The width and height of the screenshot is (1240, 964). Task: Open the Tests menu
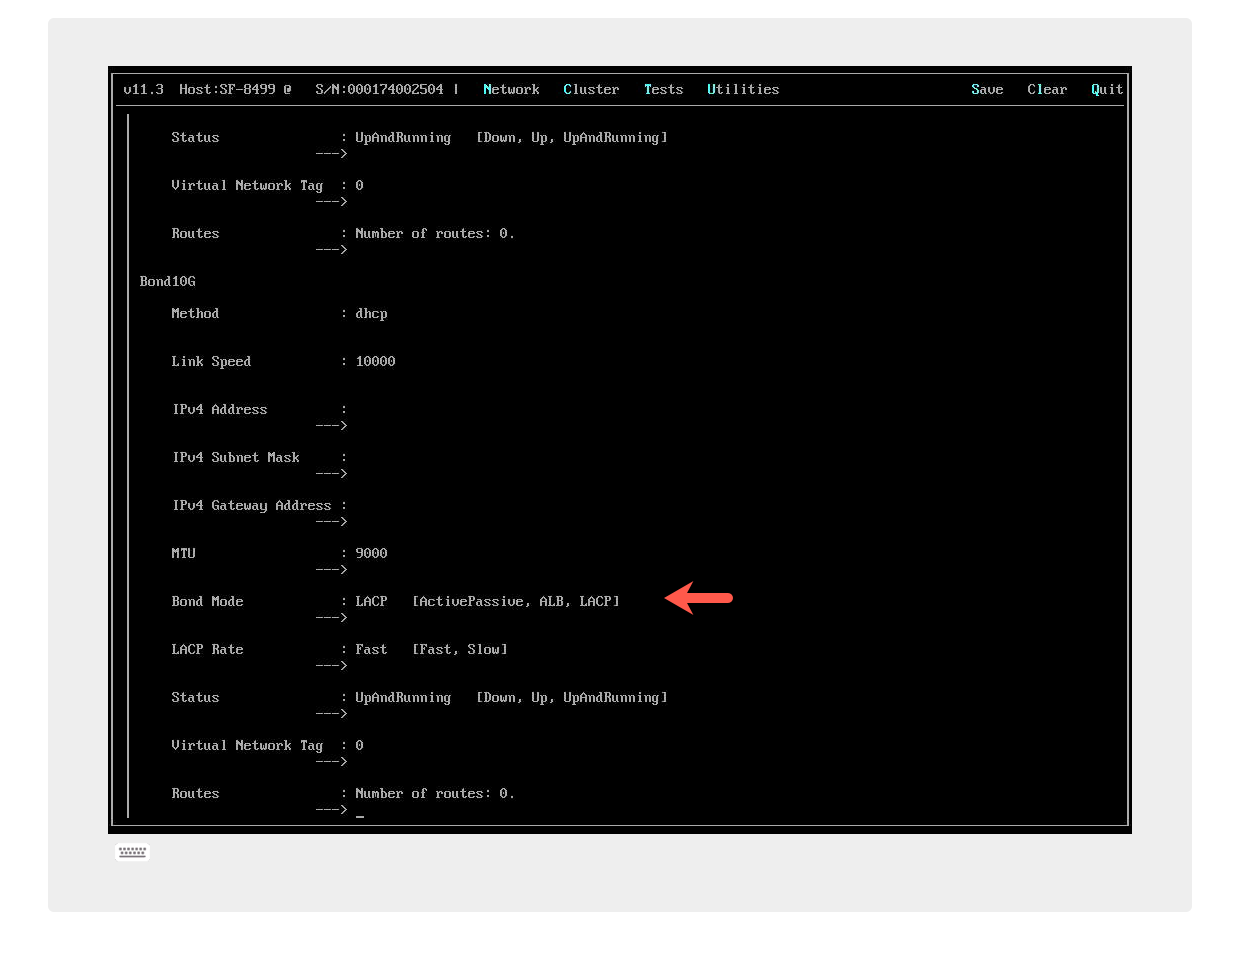pos(663,89)
